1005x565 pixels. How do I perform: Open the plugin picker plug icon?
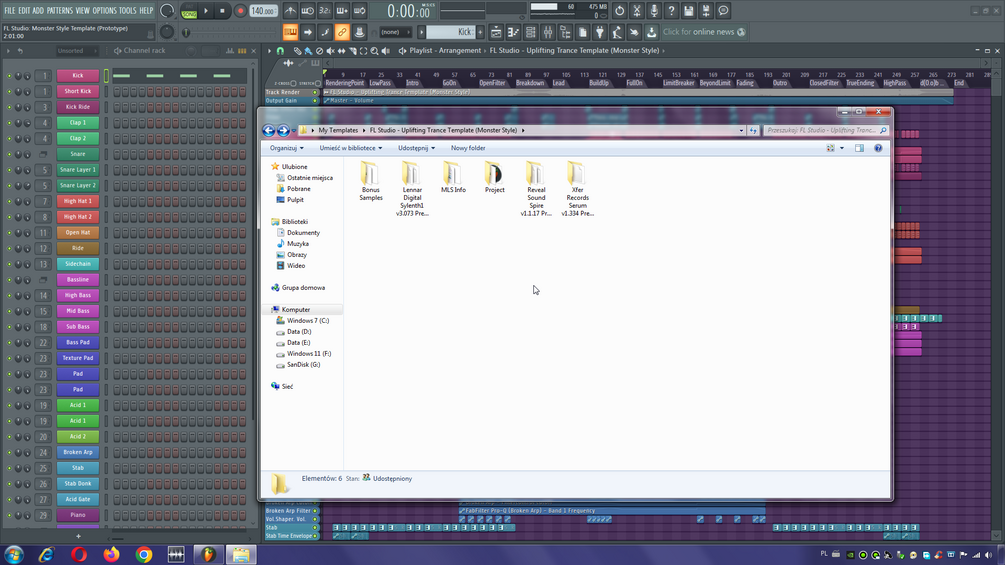click(x=599, y=32)
